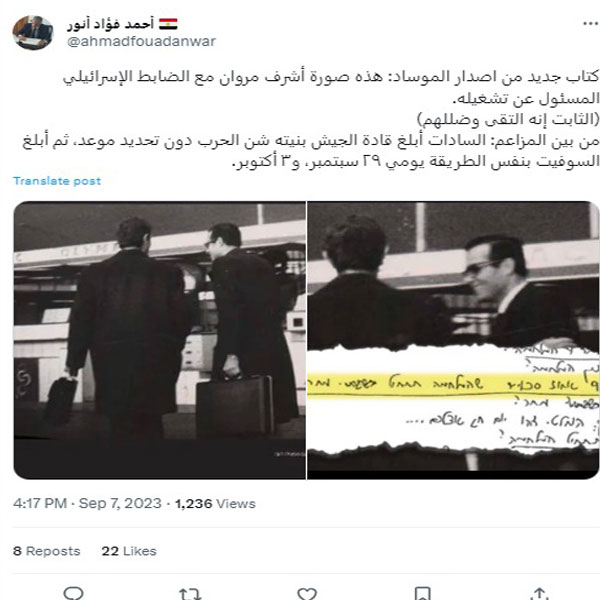The height and width of the screenshot is (600, 600).
Task: Click the Egyptian flag emoji beside name
Action: (x=168, y=24)
